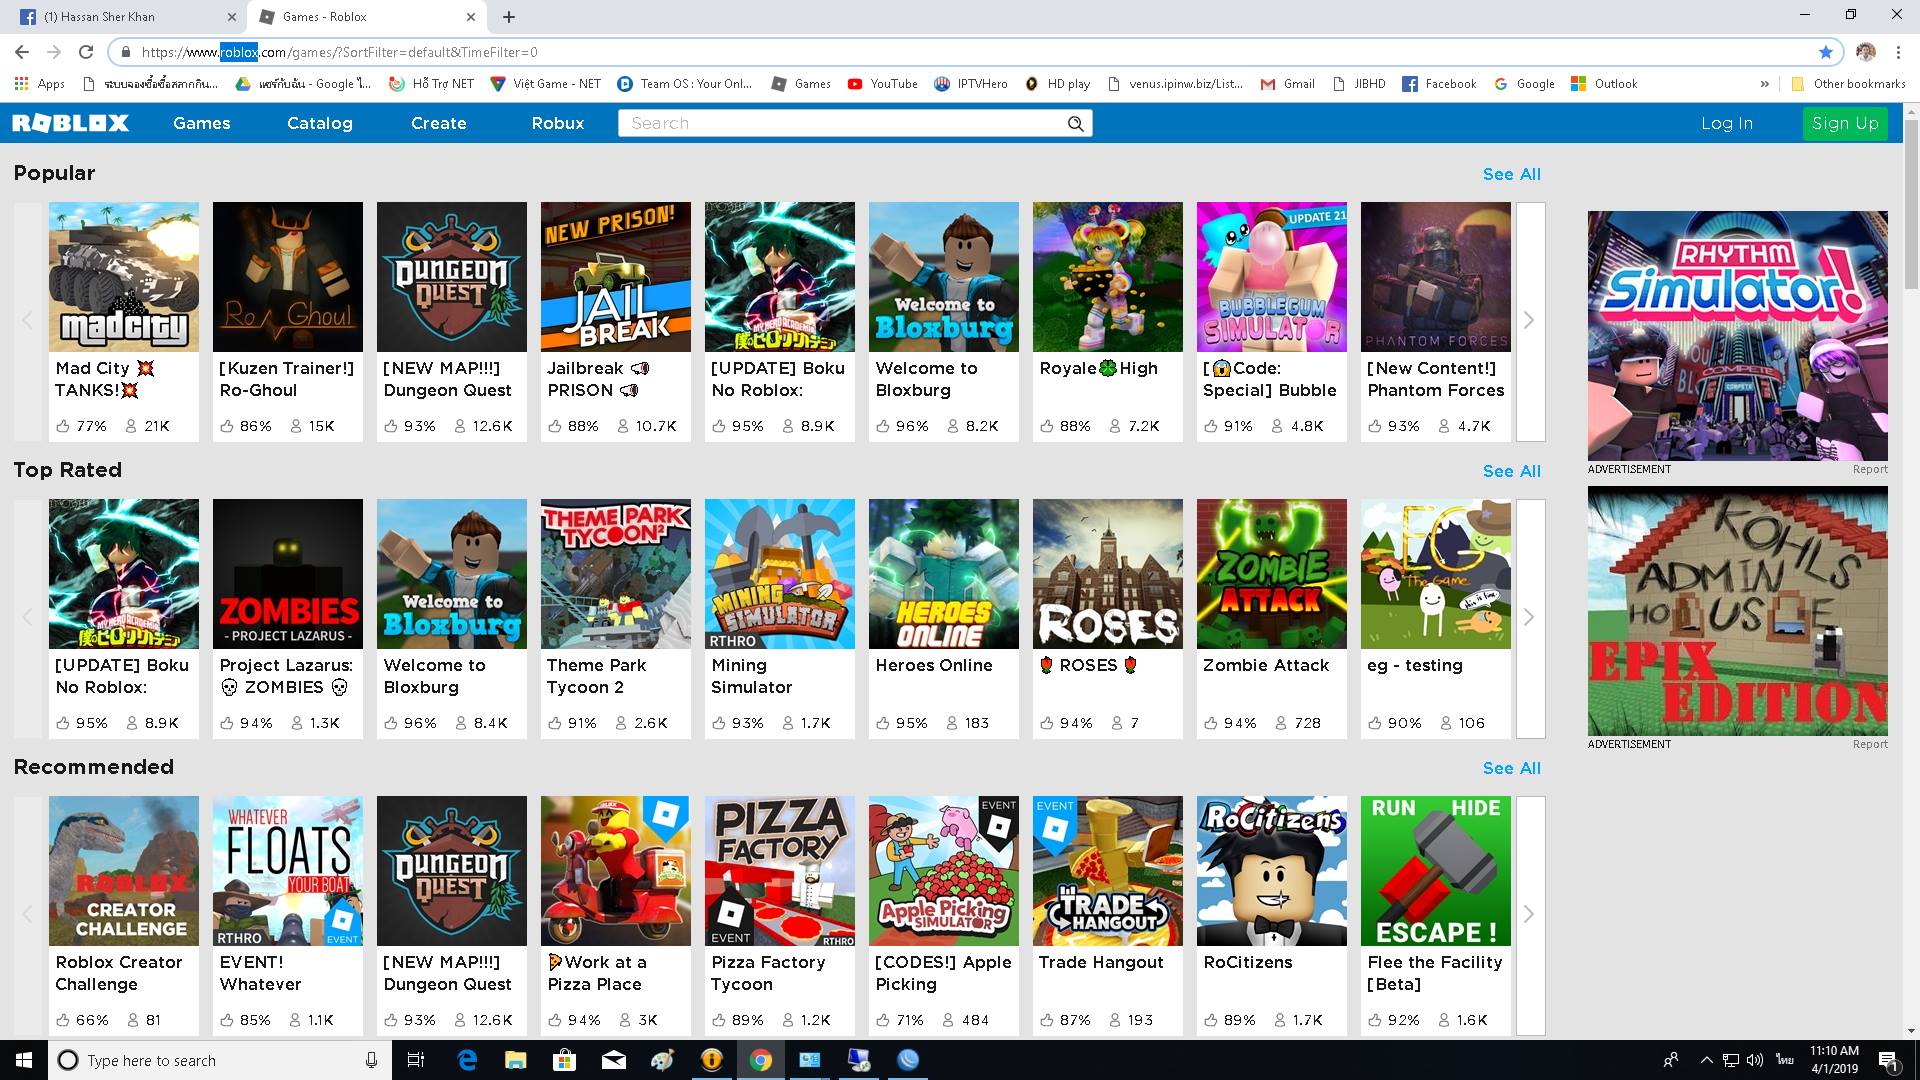Open the Outlook bookmark
Viewport: 1920px width, 1080px height.
click(1604, 84)
